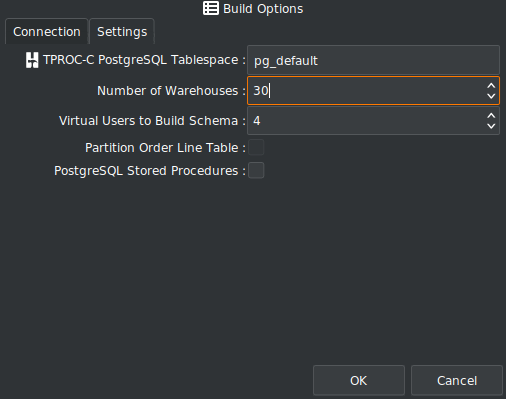This screenshot has width=506, height=399.
Task: Increase the Number of Warehouses value
Action: [491, 86]
